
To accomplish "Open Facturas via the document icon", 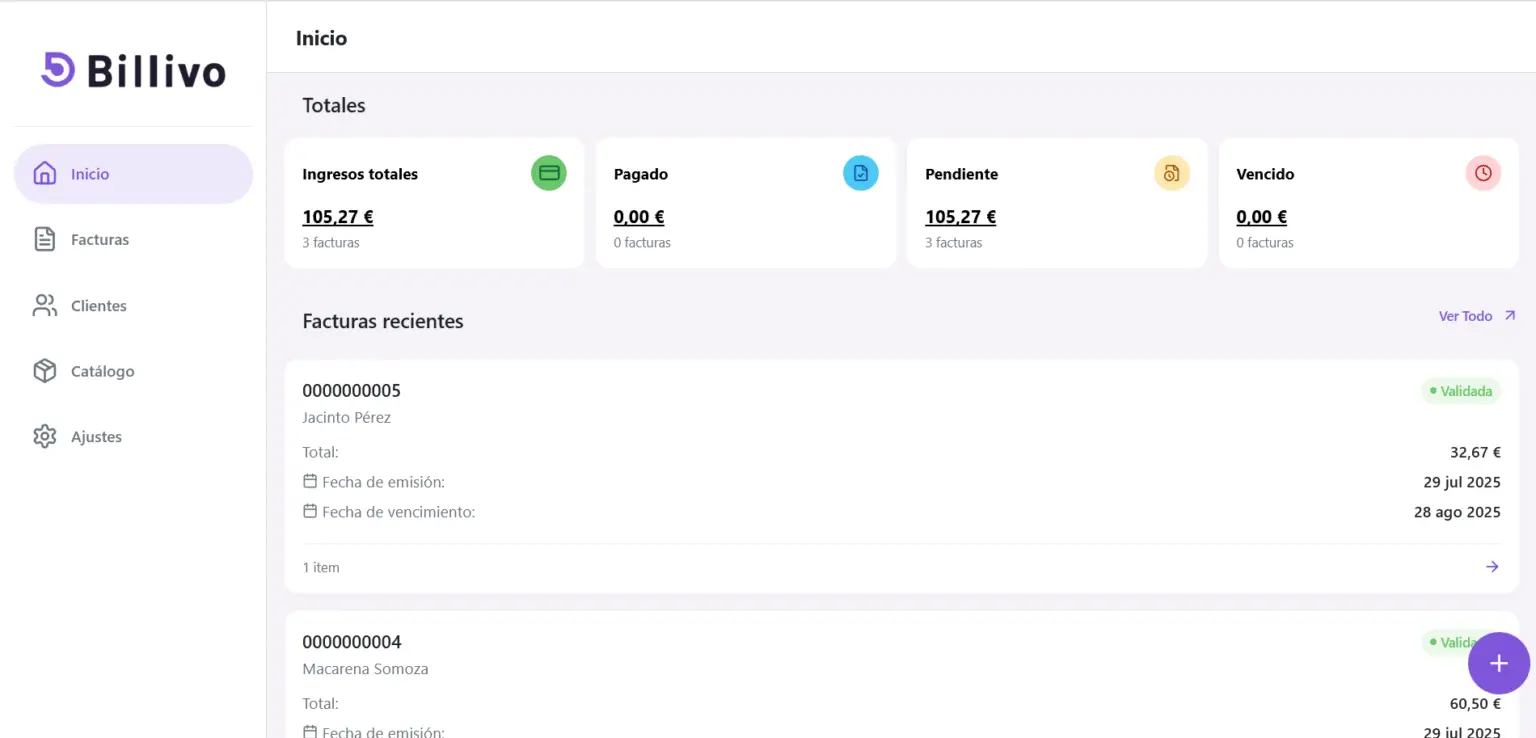I will (45, 240).
